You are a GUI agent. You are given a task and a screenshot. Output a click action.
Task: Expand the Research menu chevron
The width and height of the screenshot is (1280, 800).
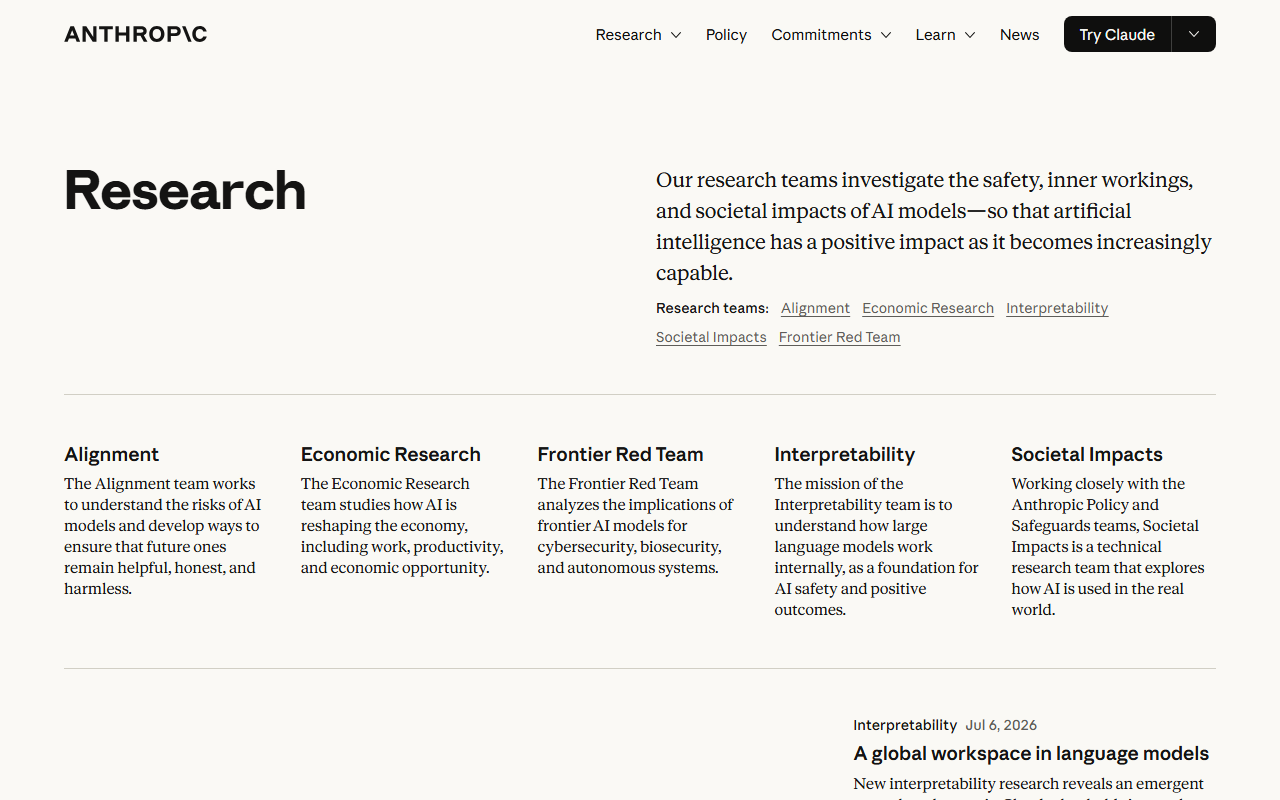[676, 35]
